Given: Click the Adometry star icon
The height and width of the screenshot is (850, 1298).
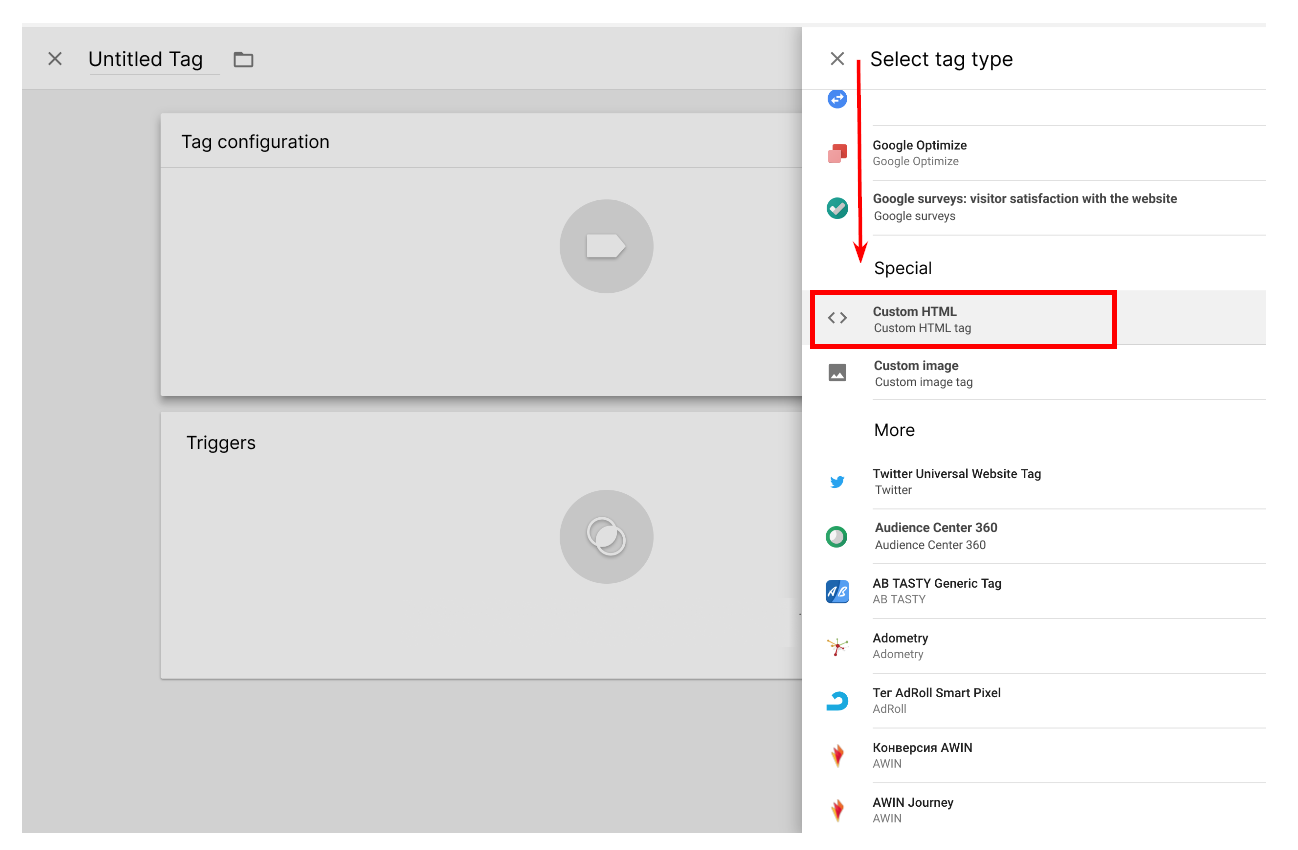Looking at the screenshot, I should [x=837, y=647].
